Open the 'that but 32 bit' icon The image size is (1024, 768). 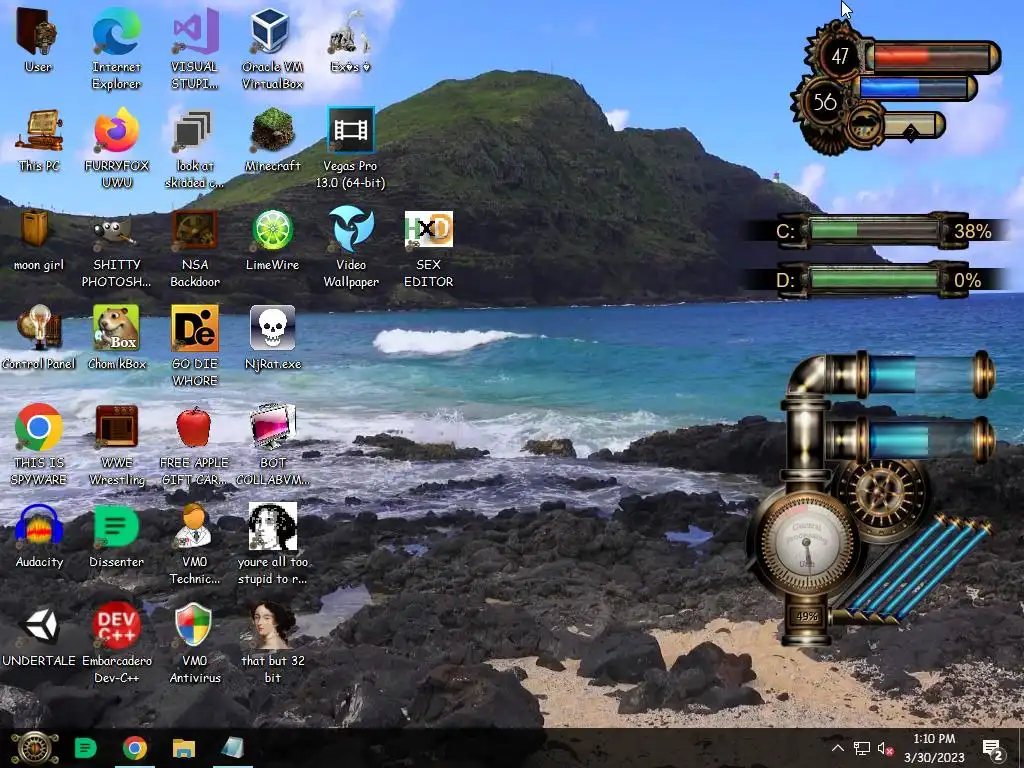coord(272,643)
